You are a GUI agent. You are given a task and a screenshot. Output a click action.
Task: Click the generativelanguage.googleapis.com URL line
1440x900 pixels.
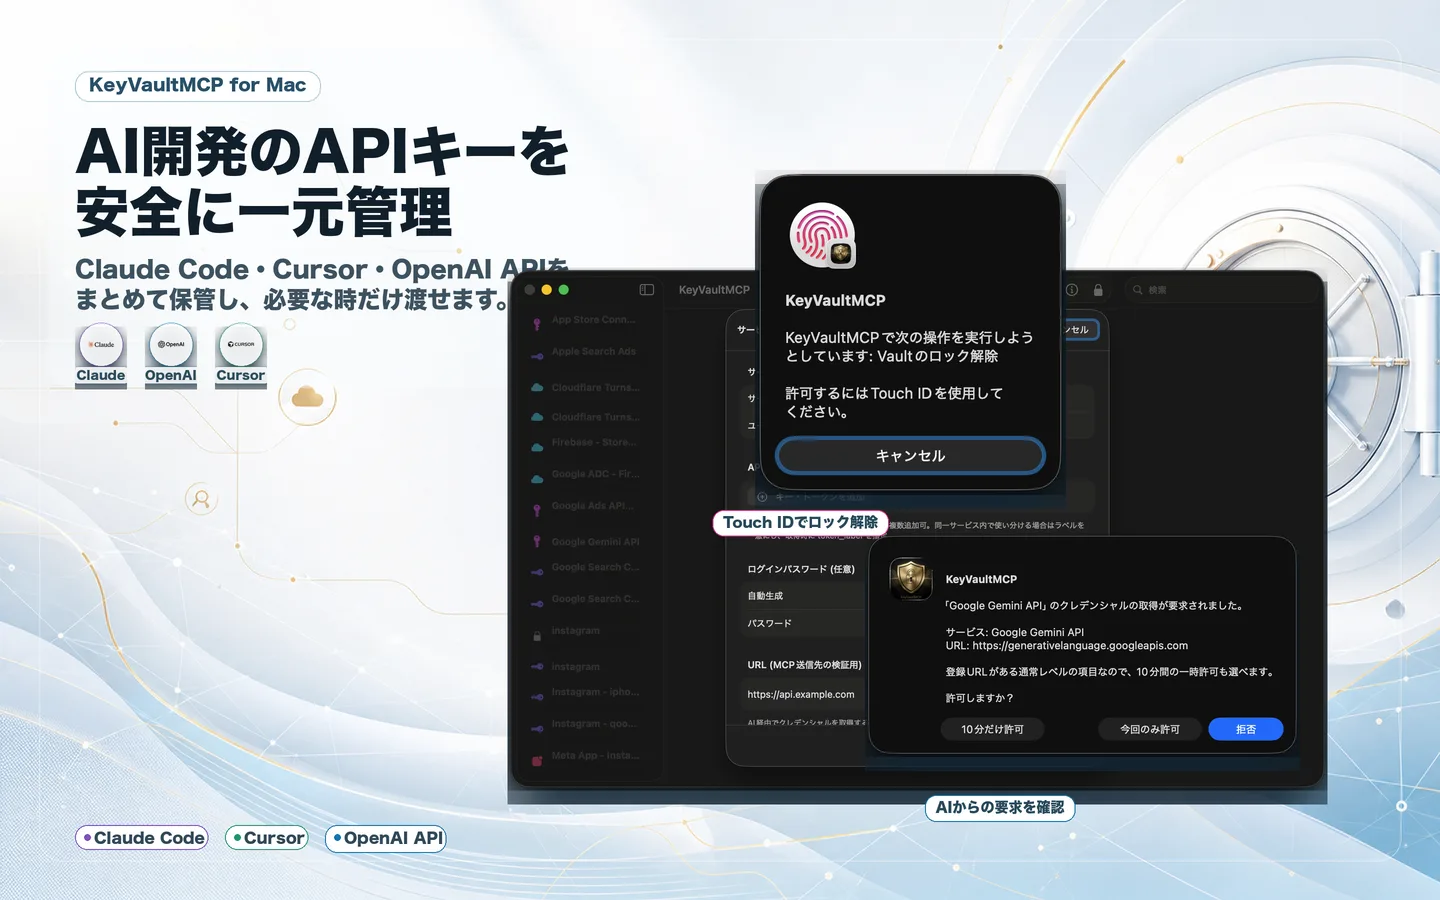click(x=1067, y=646)
